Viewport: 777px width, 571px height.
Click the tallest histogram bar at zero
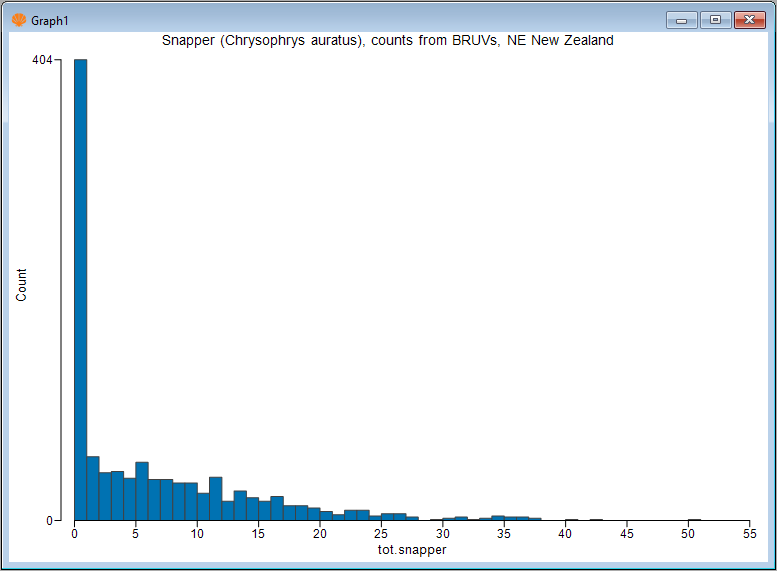[80, 289]
